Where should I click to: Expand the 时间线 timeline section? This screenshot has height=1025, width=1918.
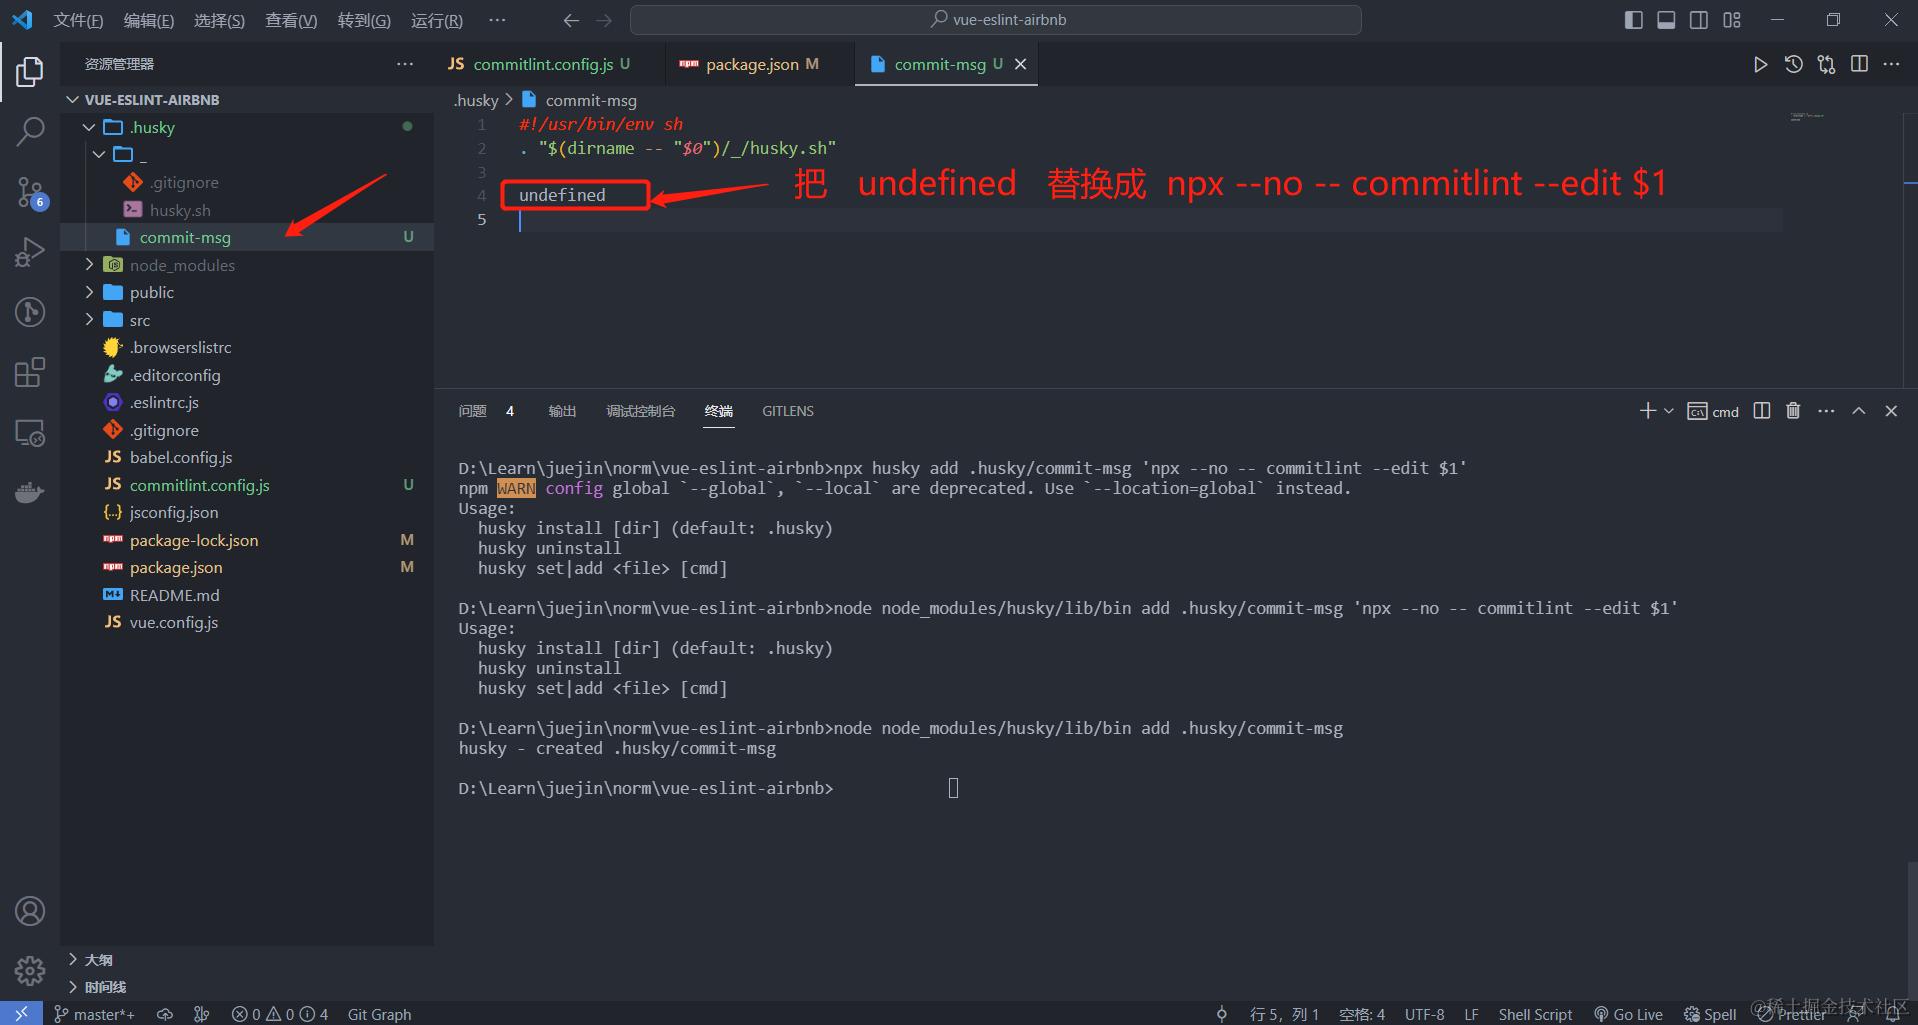247,987
